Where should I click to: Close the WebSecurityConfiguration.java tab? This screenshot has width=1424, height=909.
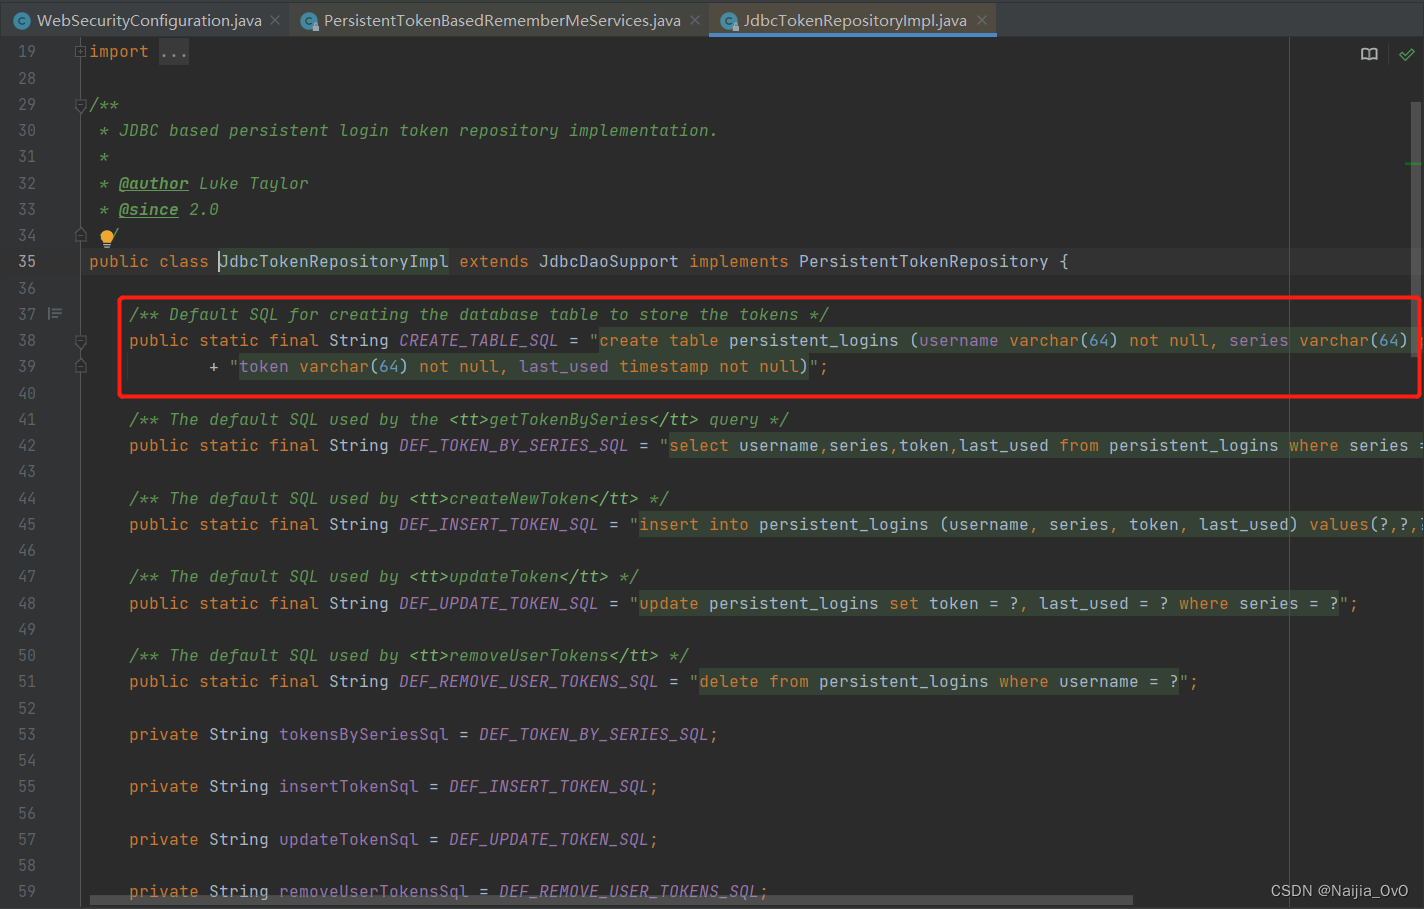tap(275, 20)
